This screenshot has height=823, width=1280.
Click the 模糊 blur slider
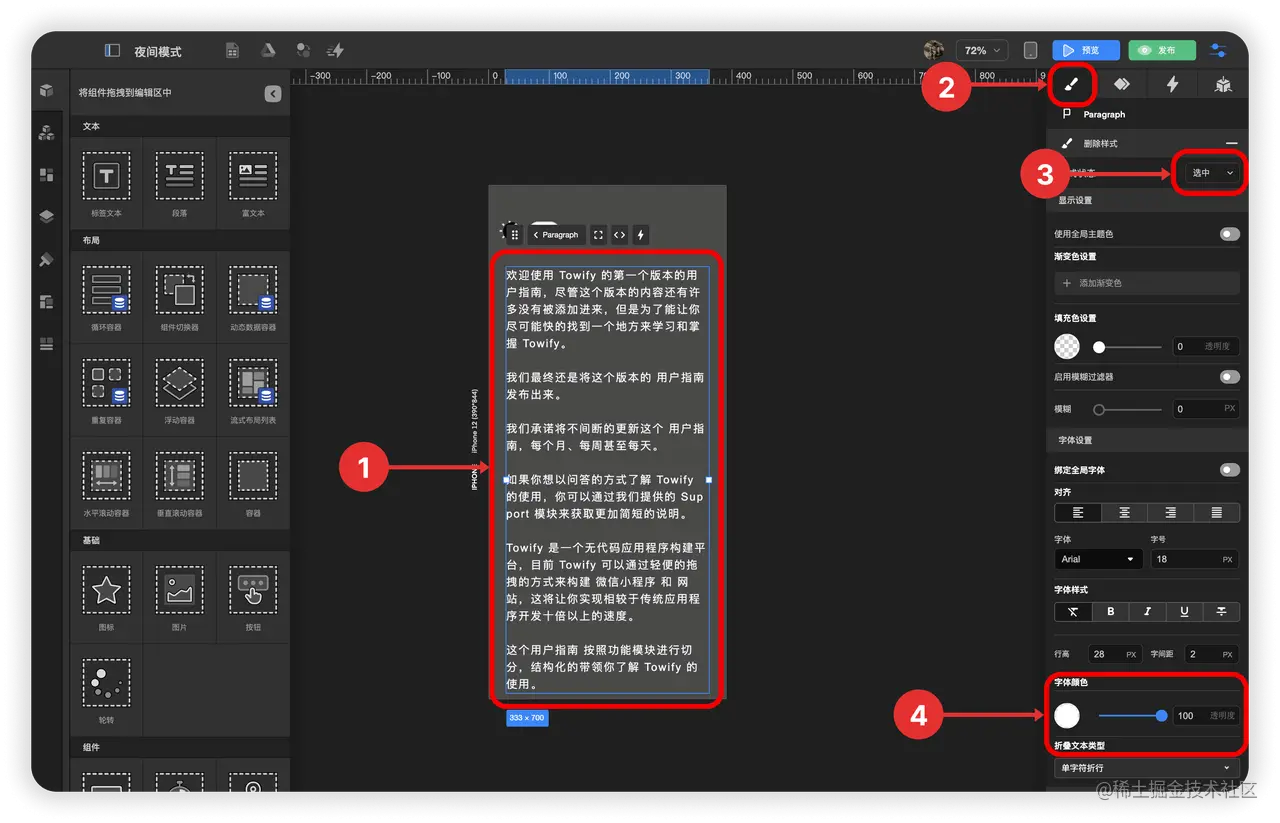[1128, 409]
